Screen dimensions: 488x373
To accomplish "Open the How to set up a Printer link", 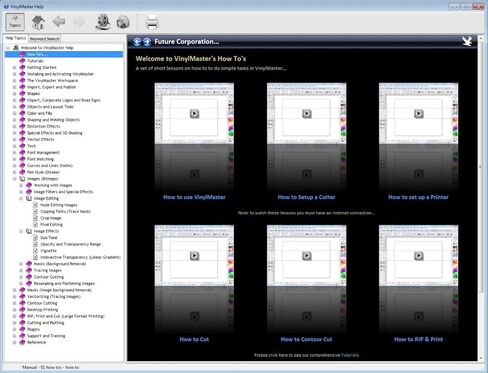I will [x=418, y=197].
